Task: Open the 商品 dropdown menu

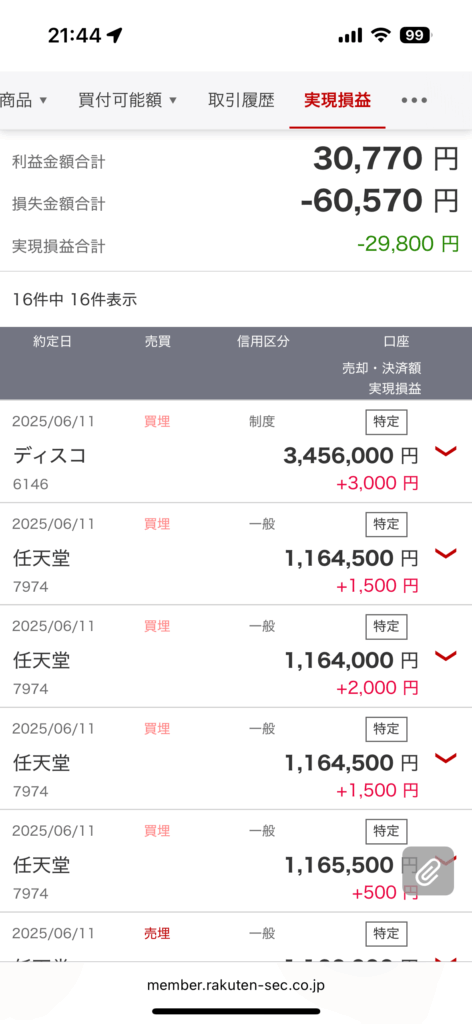Action: tap(24, 100)
